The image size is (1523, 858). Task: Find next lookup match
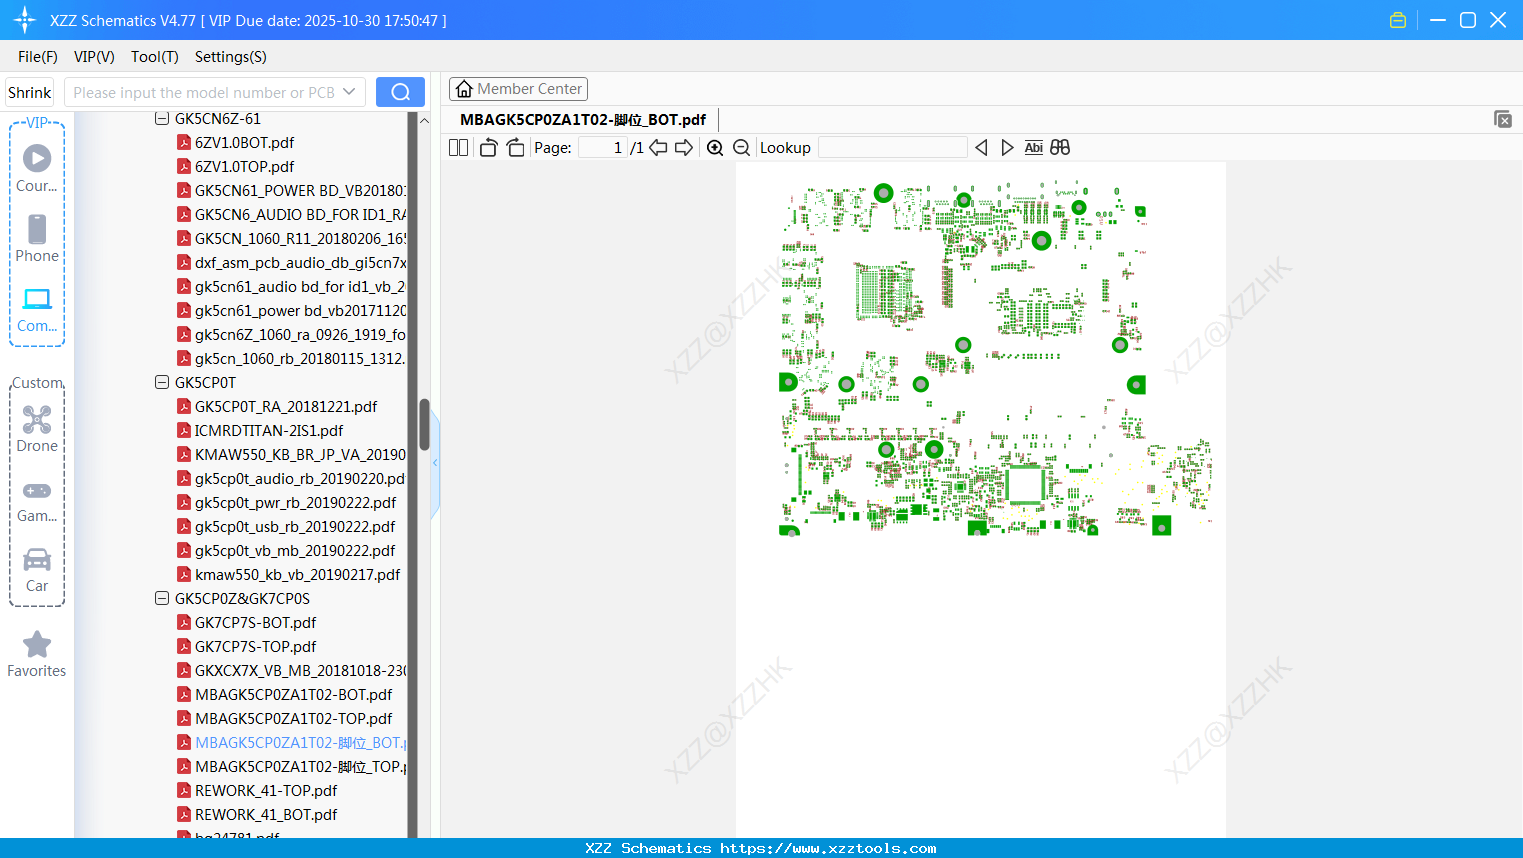click(1007, 147)
